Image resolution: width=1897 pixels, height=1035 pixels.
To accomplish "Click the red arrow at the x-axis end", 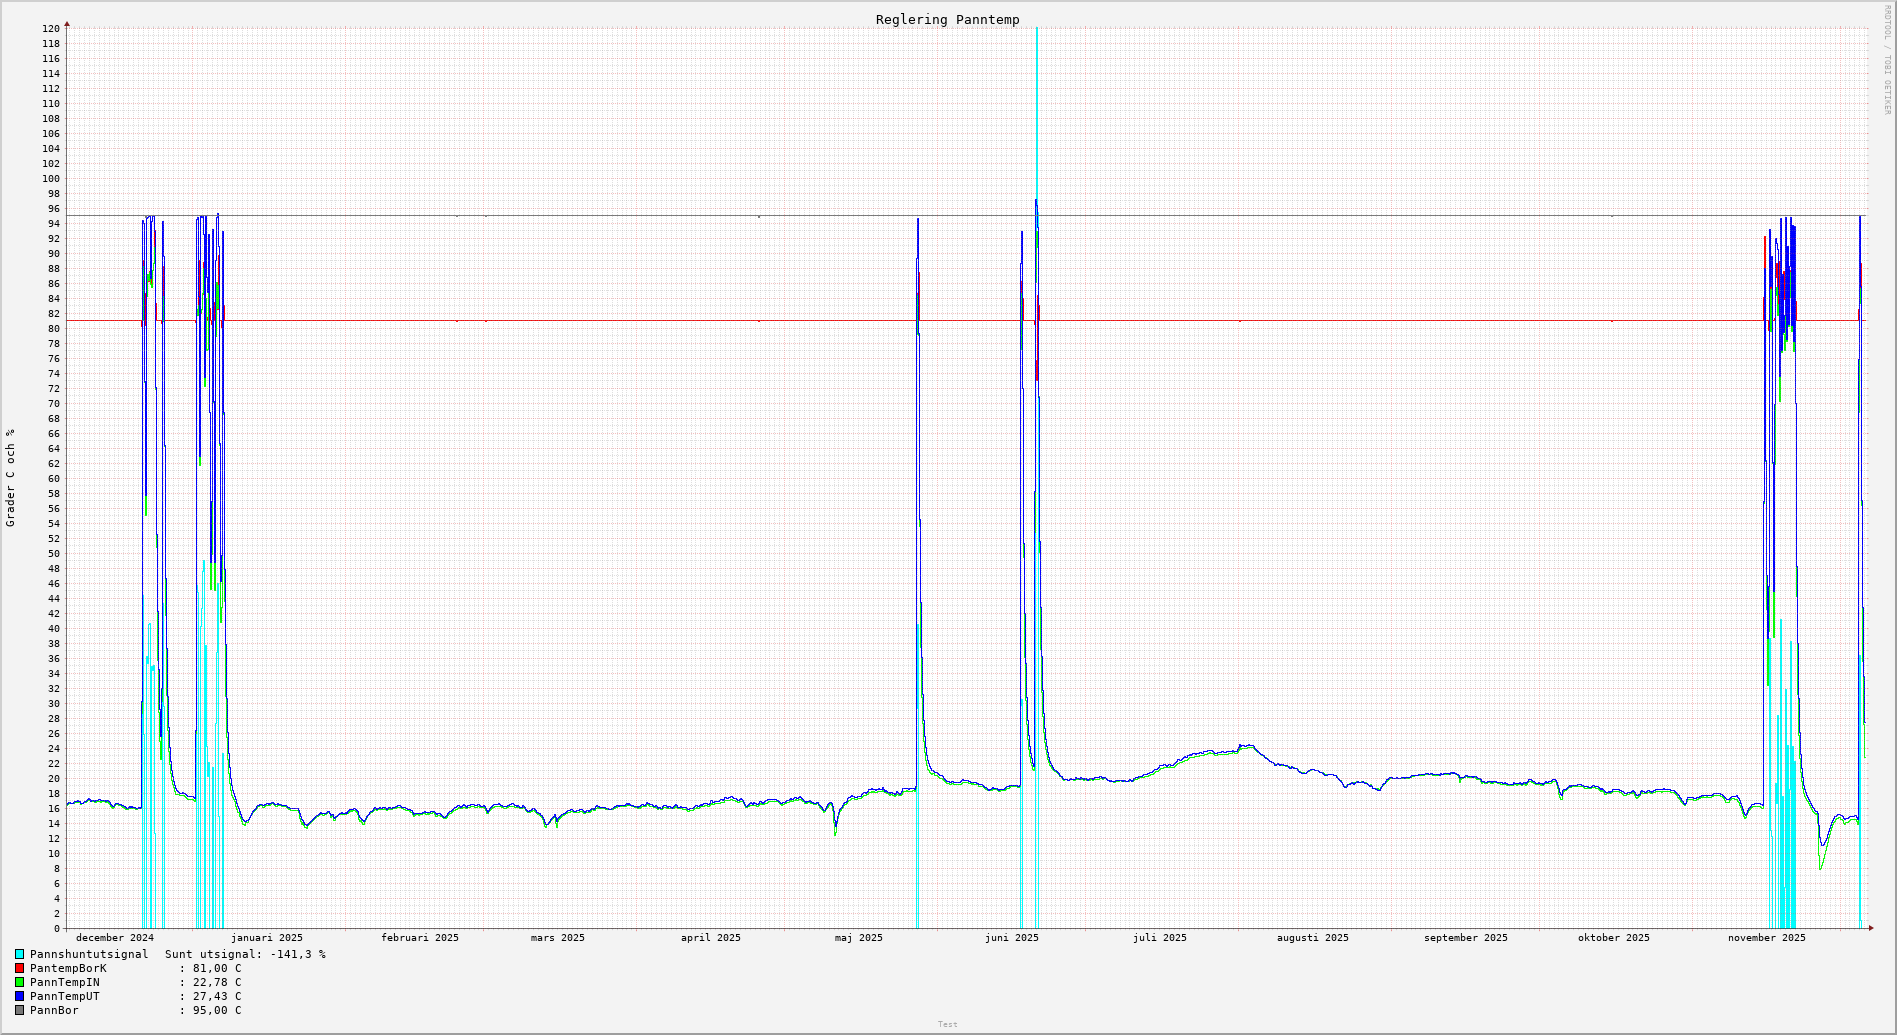I will click(x=1870, y=928).
